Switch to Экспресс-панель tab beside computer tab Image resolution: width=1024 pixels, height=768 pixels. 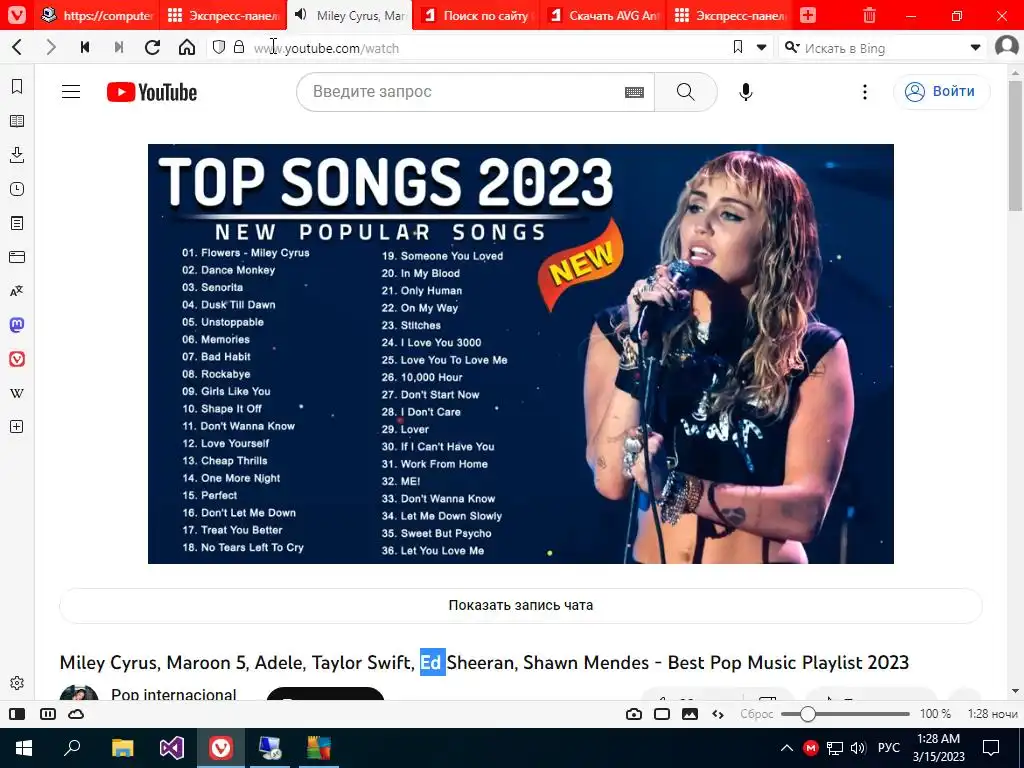[x=223, y=15]
